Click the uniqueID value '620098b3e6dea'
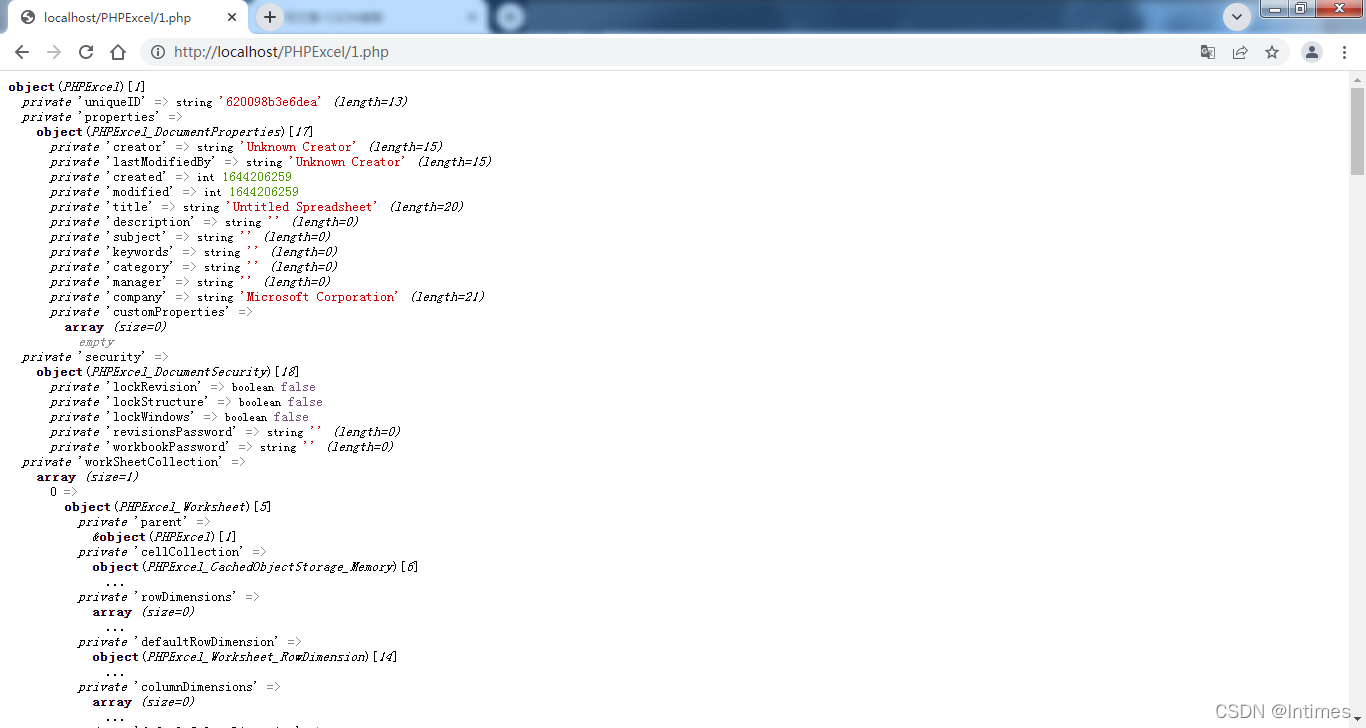Screen dimensions: 1366x728 pyautogui.click(x=270, y=102)
